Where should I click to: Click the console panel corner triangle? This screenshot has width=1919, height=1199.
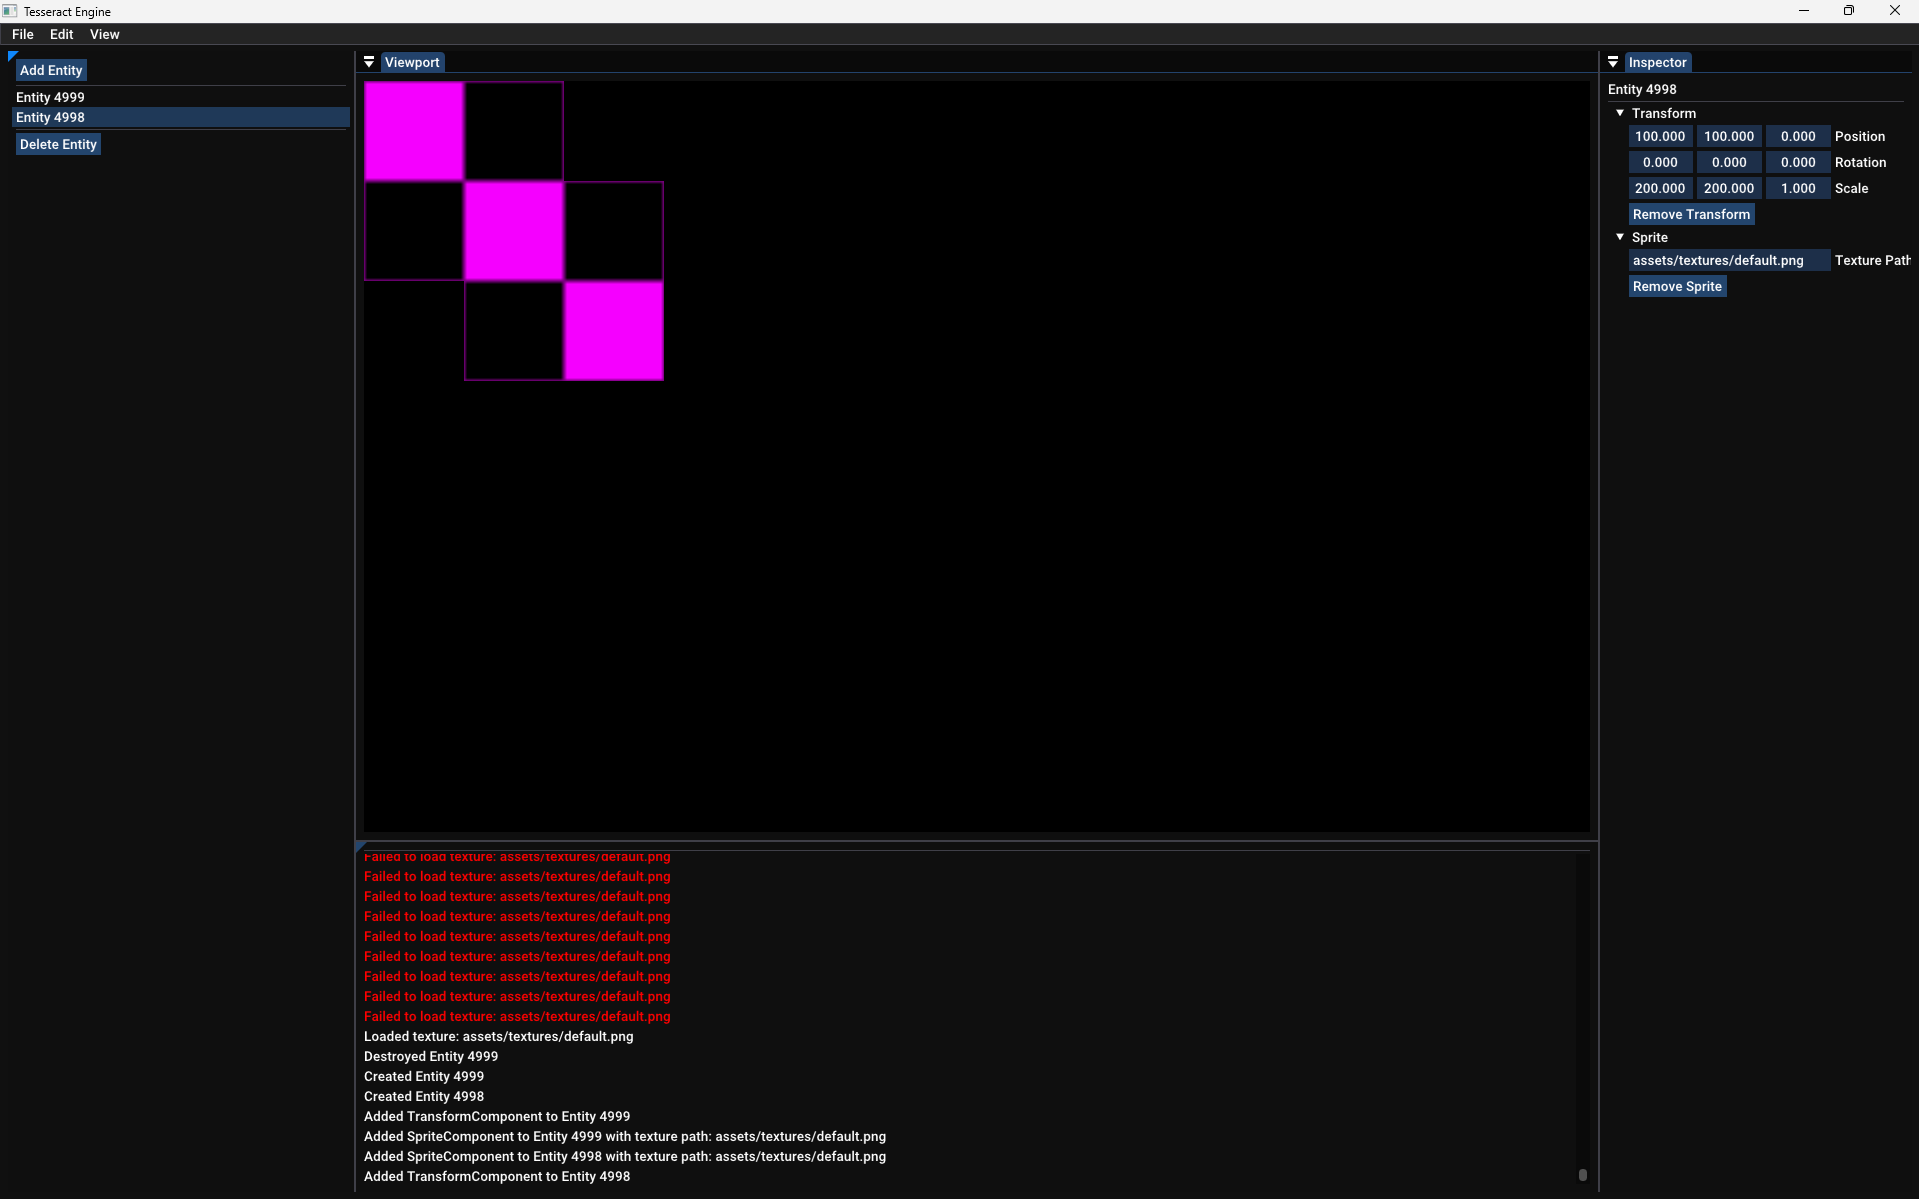tap(360, 846)
